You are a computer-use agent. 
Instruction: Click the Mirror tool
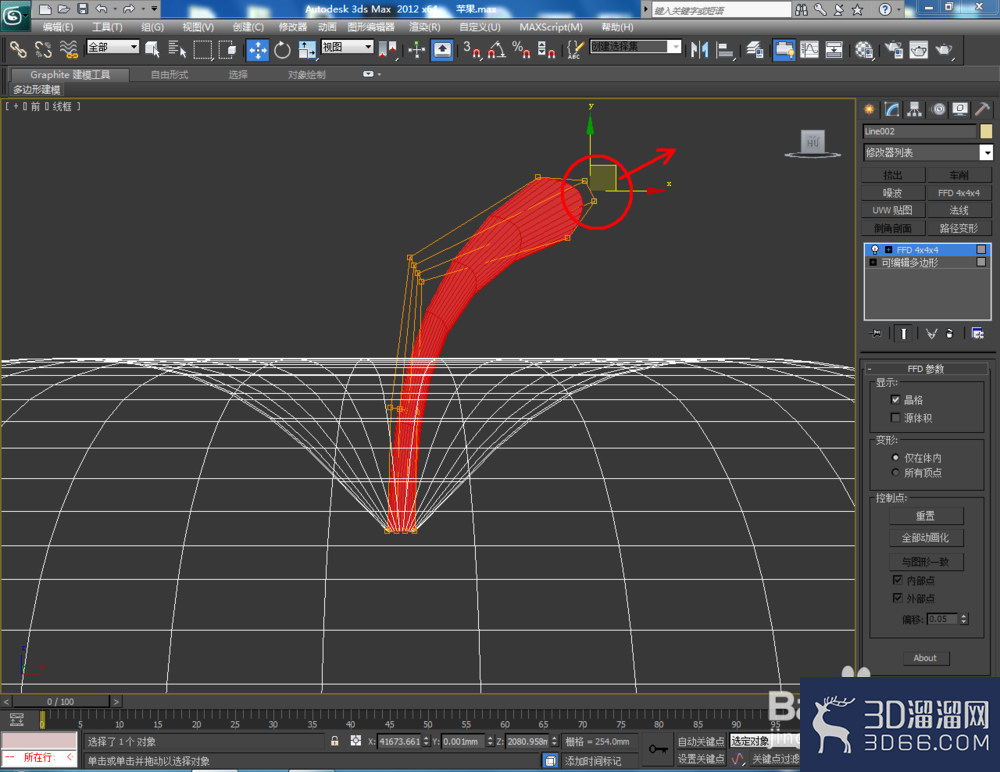click(x=700, y=50)
